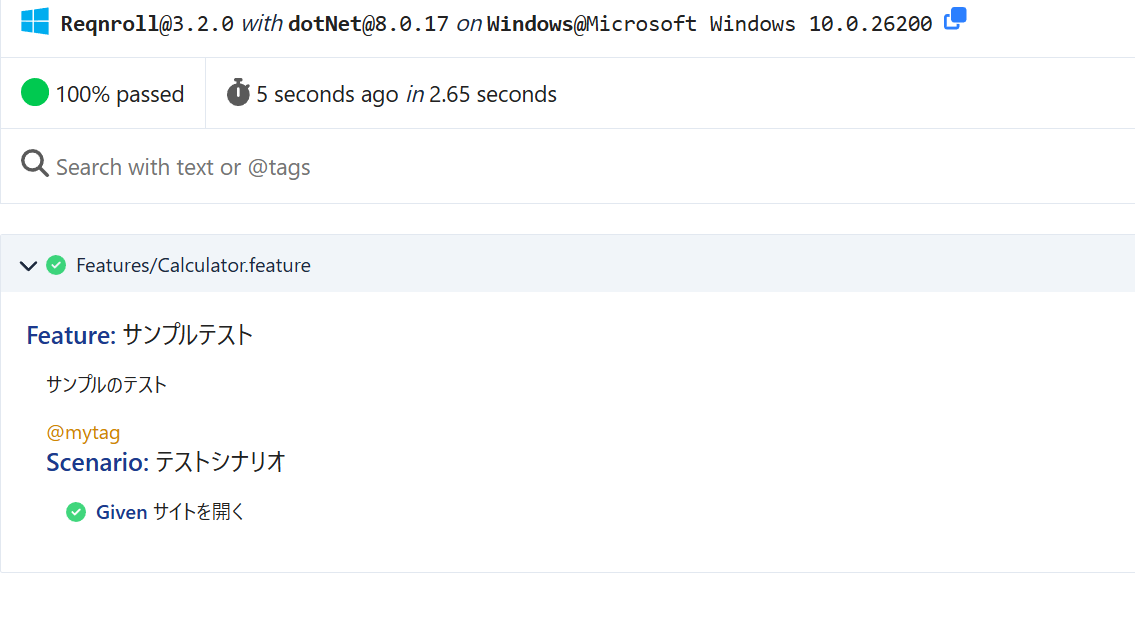This screenshot has height=617, width=1135.
Task: Select the 'Feature: サンプルテスト' heading
Action: (140, 335)
